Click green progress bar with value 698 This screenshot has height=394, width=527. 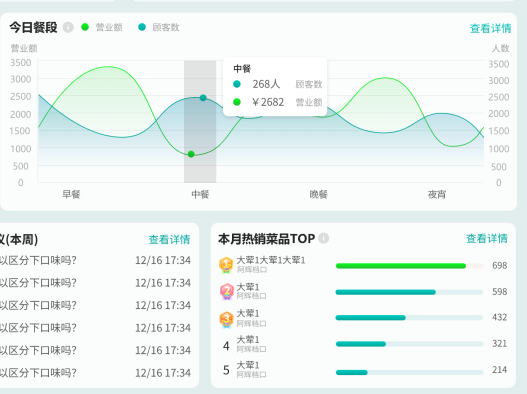409,266
